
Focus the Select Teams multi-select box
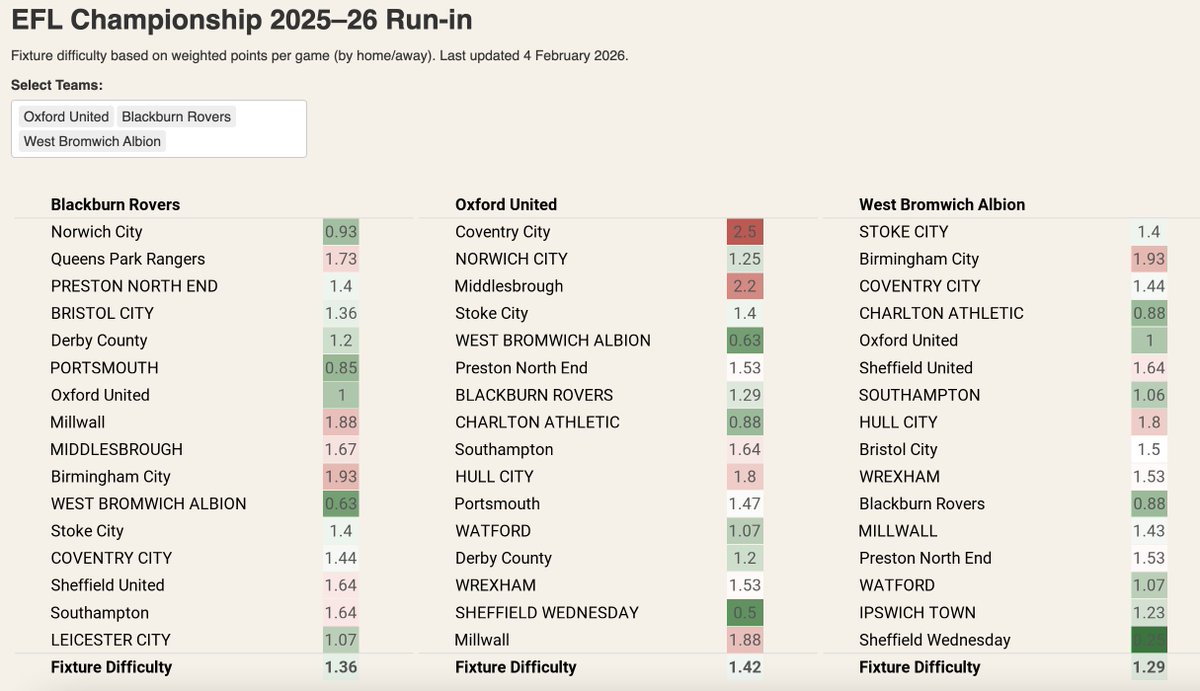pos(159,129)
